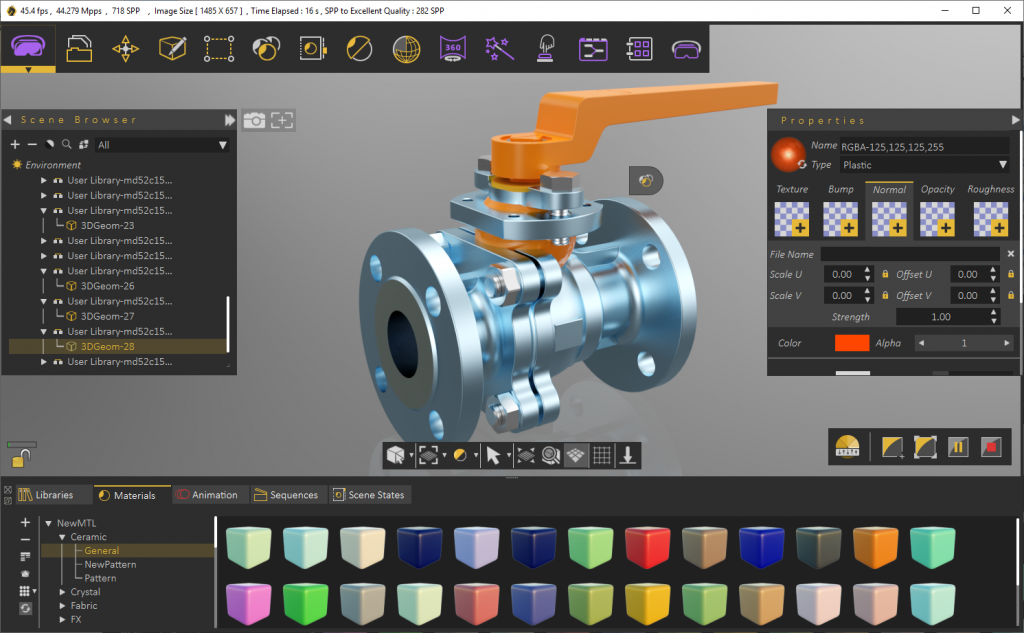Select the Translate/Move tool in the toolbar
Viewport: 1024px width, 633px height.
click(125, 47)
